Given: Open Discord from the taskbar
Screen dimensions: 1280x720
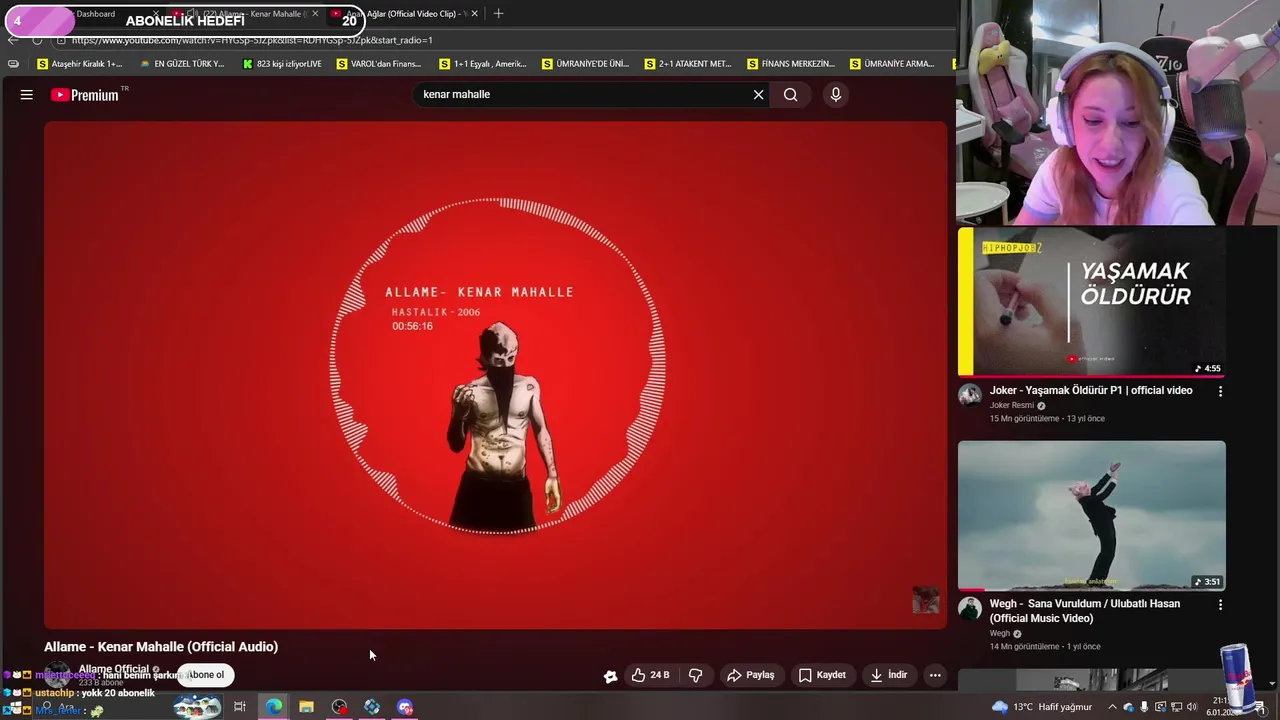Looking at the screenshot, I should 405,707.
